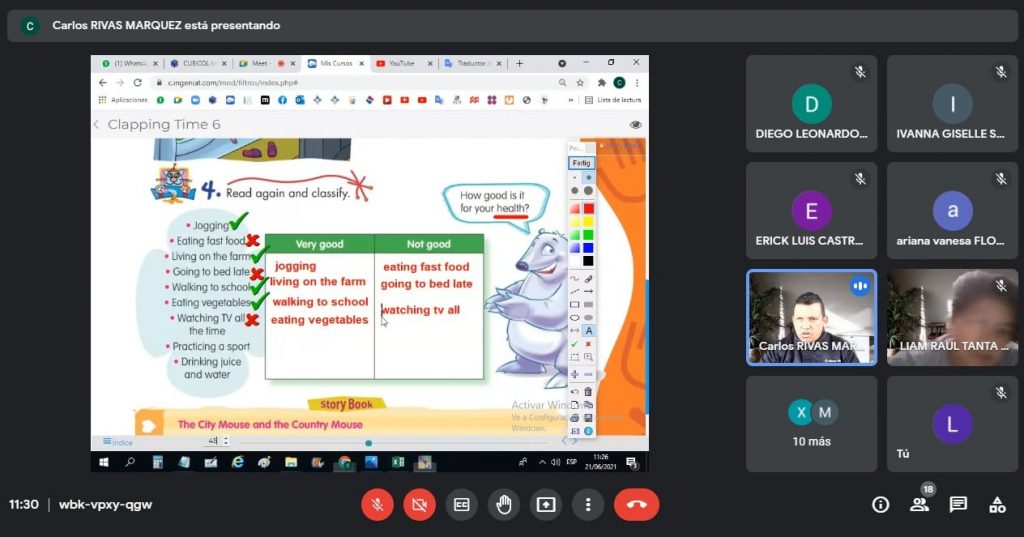
Task: Select IVANNA GISELLE participant tile
Action: coord(952,104)
